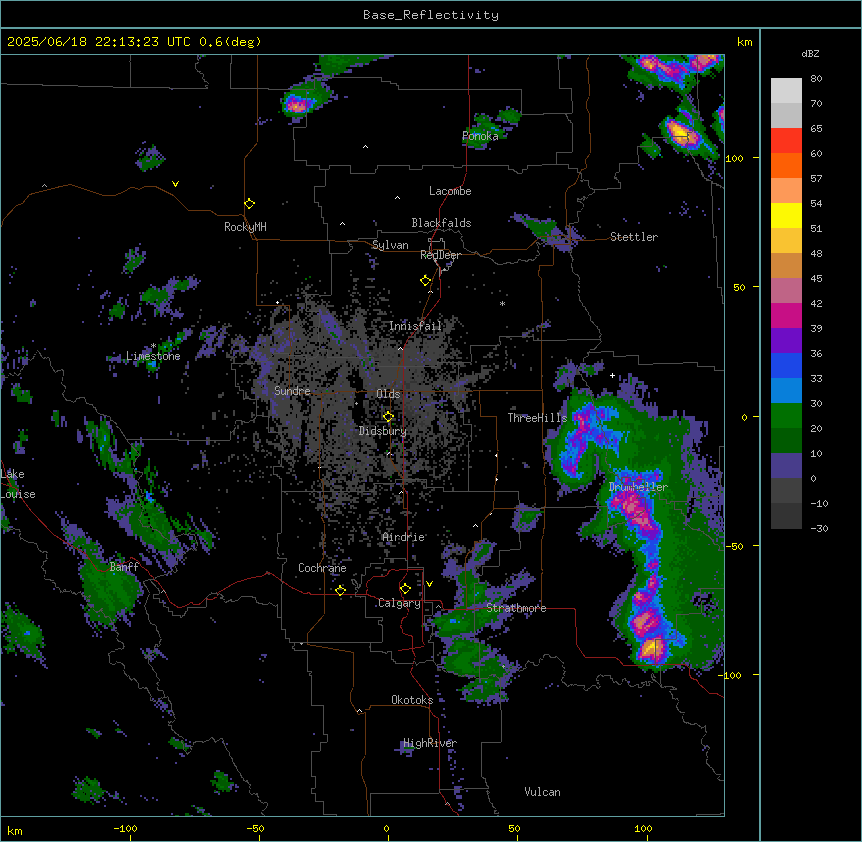Click the Lacombe town label

(450, 191)
